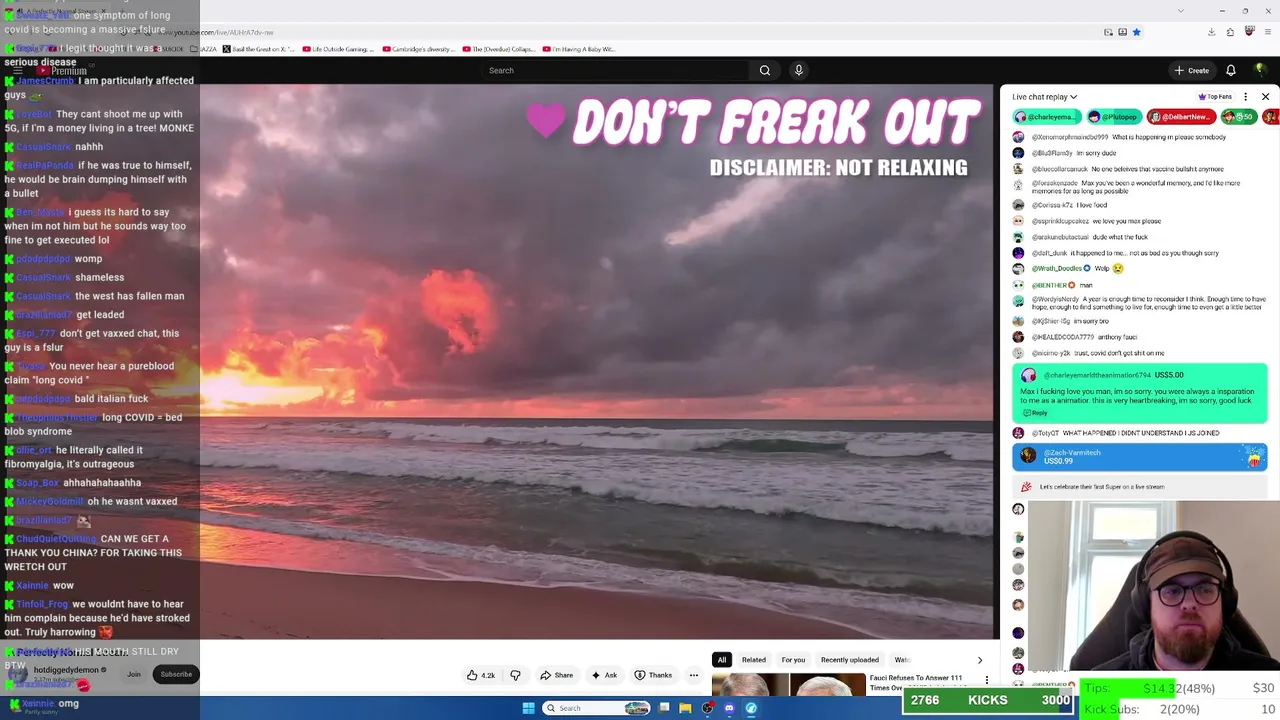Open Windows Start menu

(528, 708)
